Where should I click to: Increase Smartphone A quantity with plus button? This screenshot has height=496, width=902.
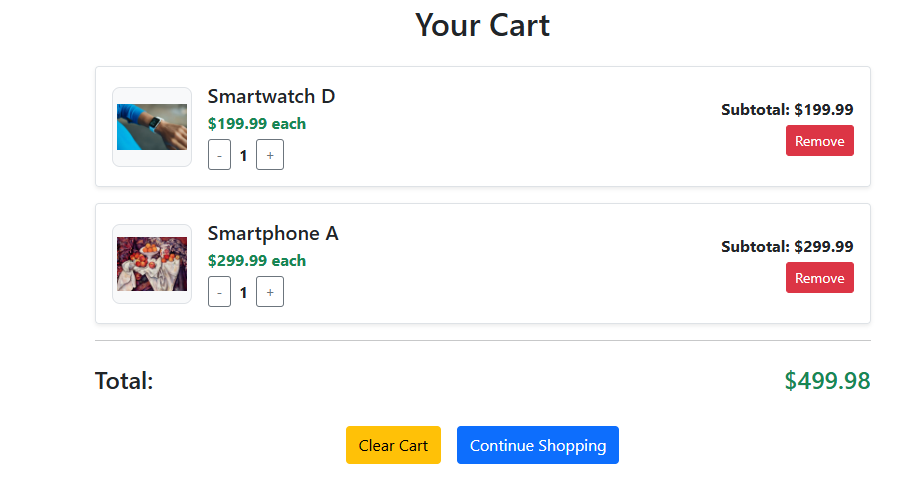click(270, 292)
